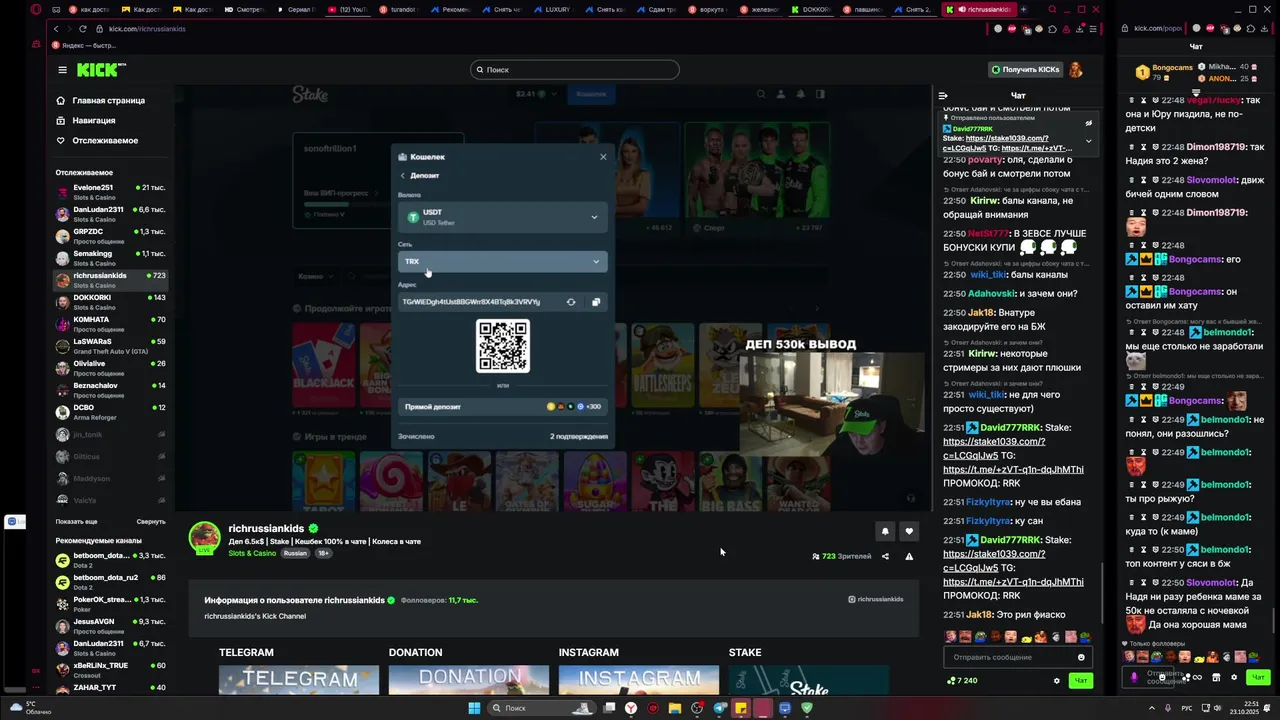Open DOKKORKI channel from sidebar
This screenshot has width=1280, height=720.
[x=110, y=301]
